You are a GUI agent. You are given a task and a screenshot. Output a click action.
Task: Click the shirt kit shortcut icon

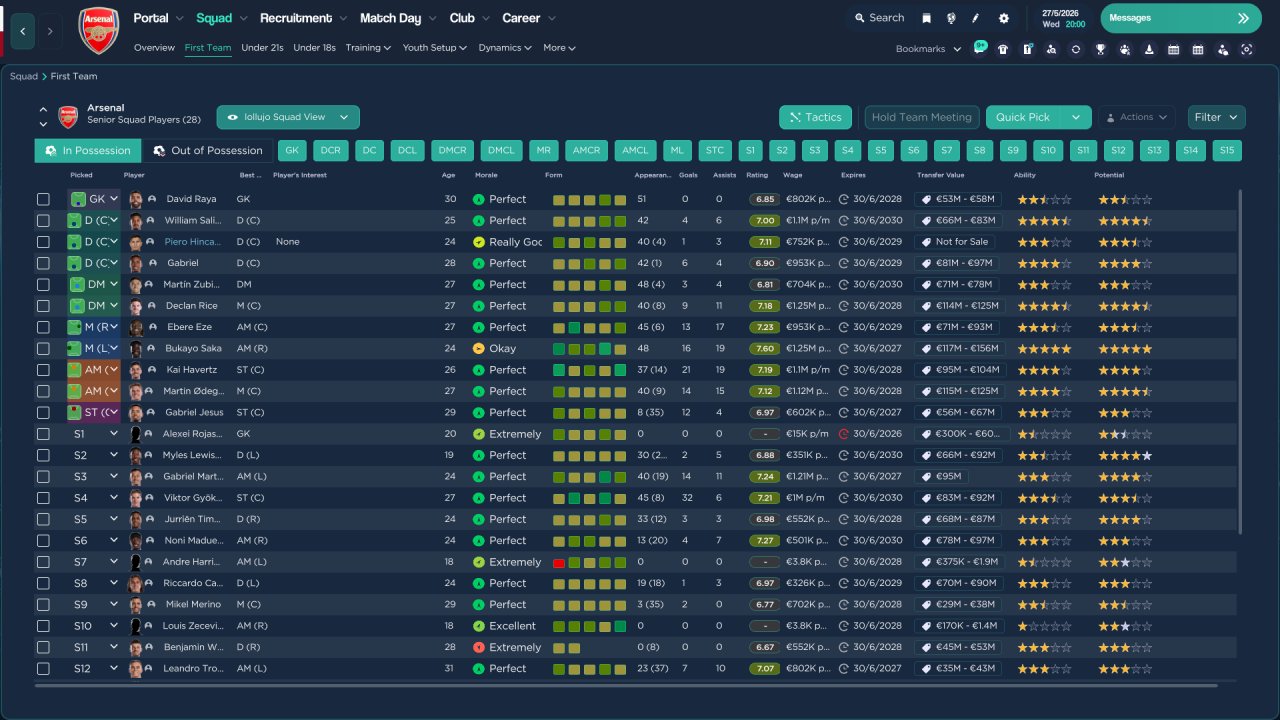pos(1003,49)
